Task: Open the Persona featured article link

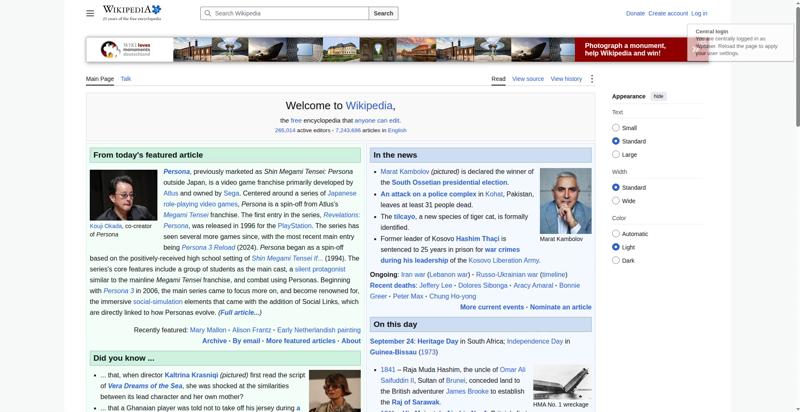Action: [x=177, y=171]
